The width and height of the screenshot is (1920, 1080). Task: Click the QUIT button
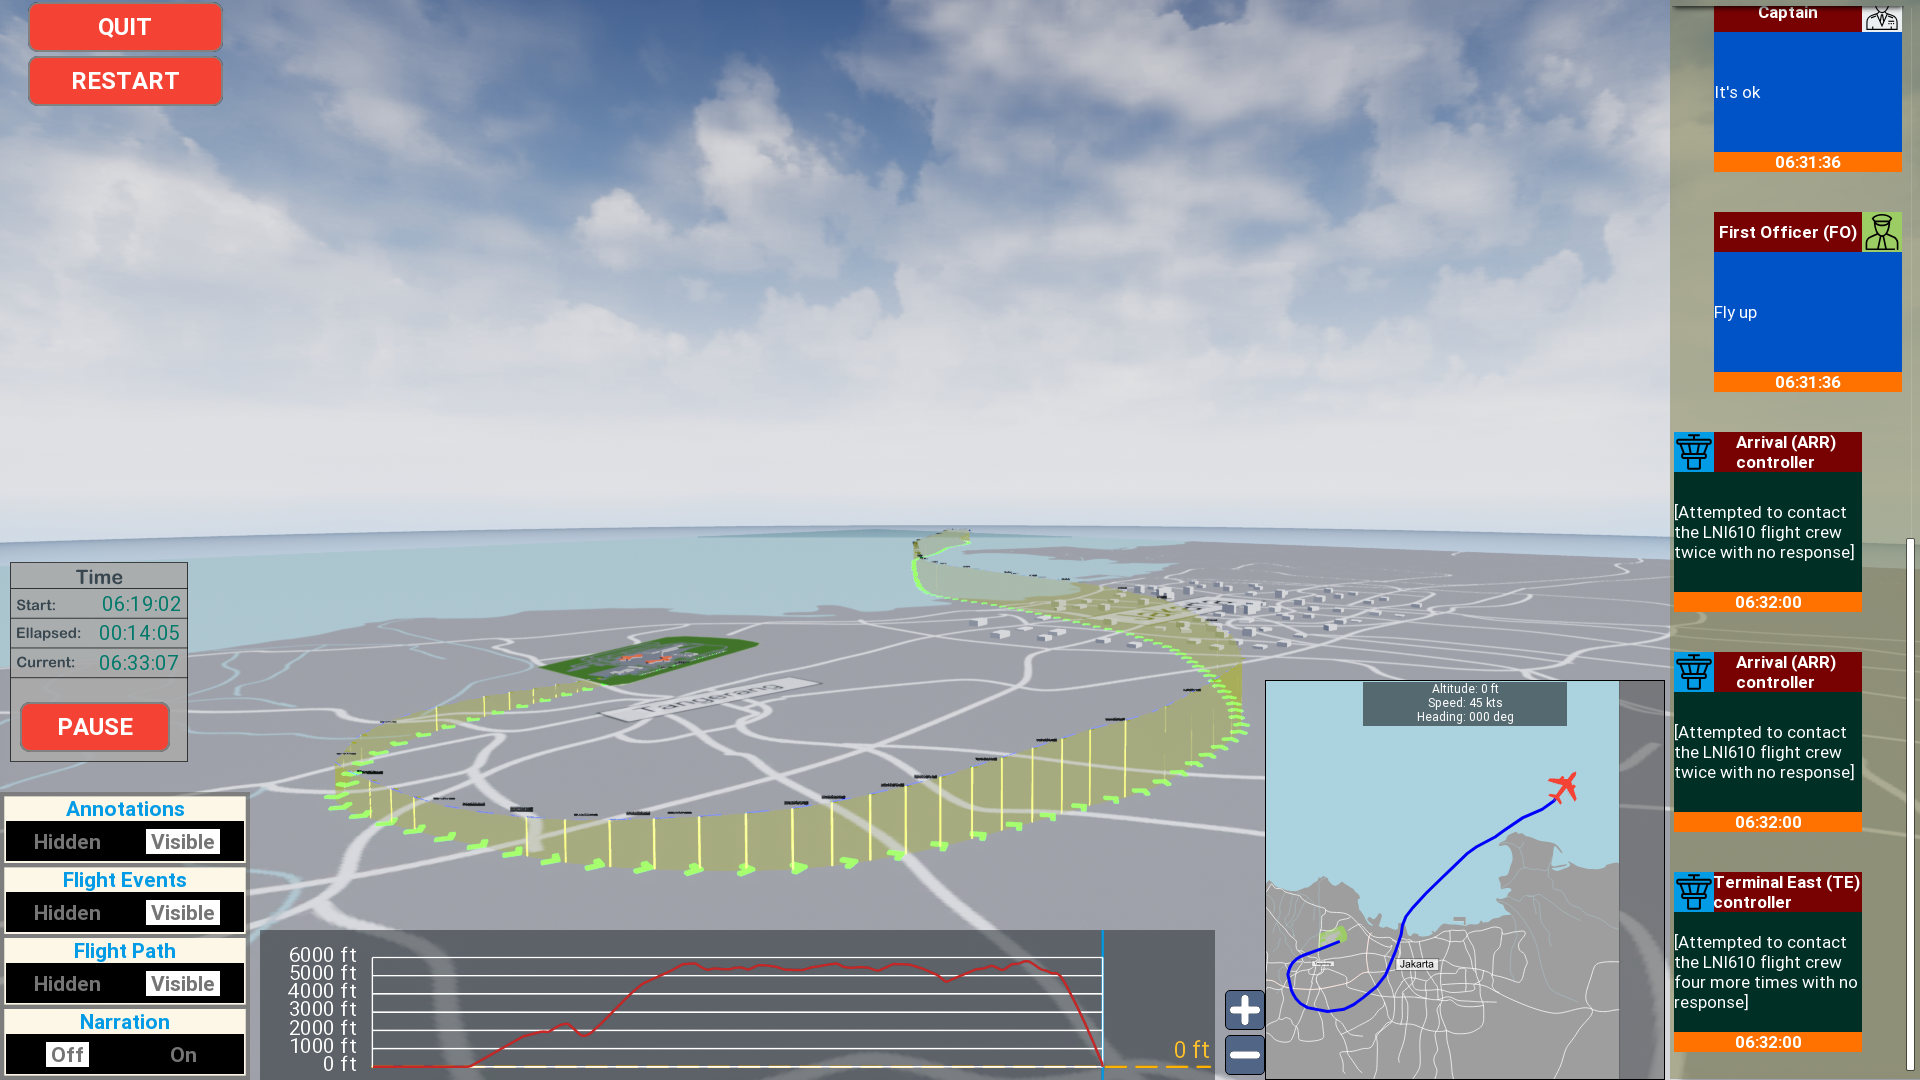point(125,27)
